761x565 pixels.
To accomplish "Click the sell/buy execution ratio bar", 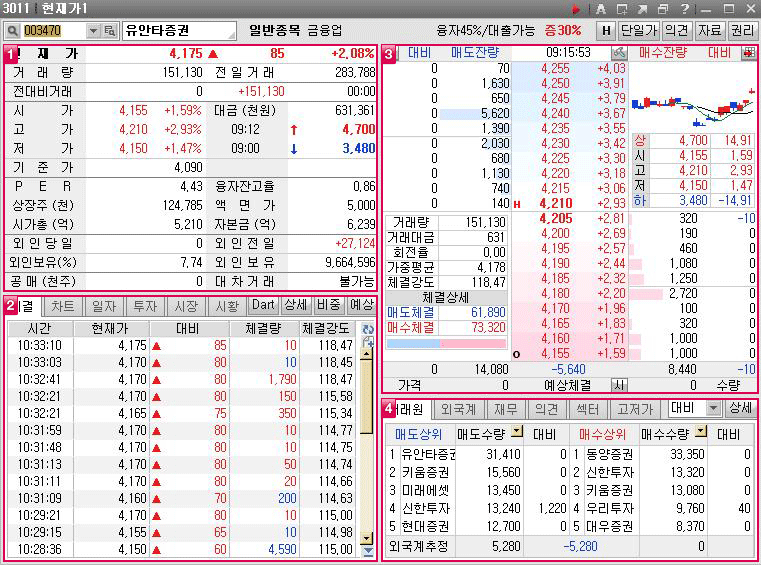I will (446, 344).
